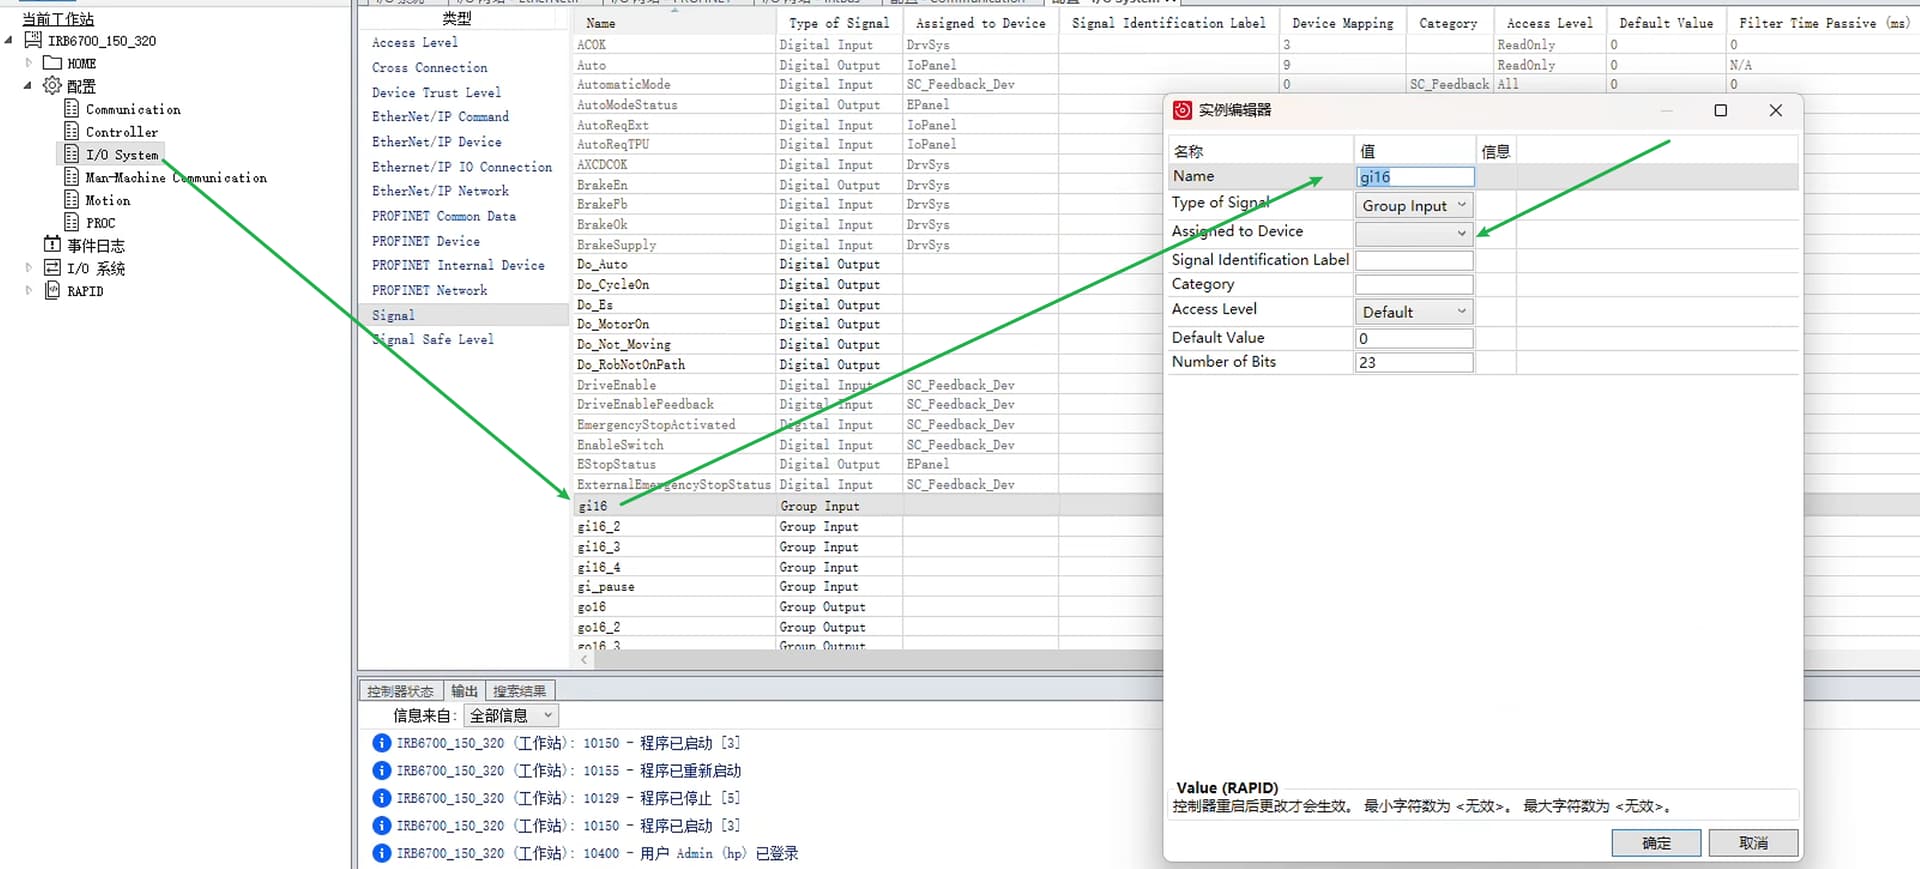Viewport: 1920px width, 869px height.
Task: Click info icon for 10129 程序已停止 message
Action: [x=381, y=798]
